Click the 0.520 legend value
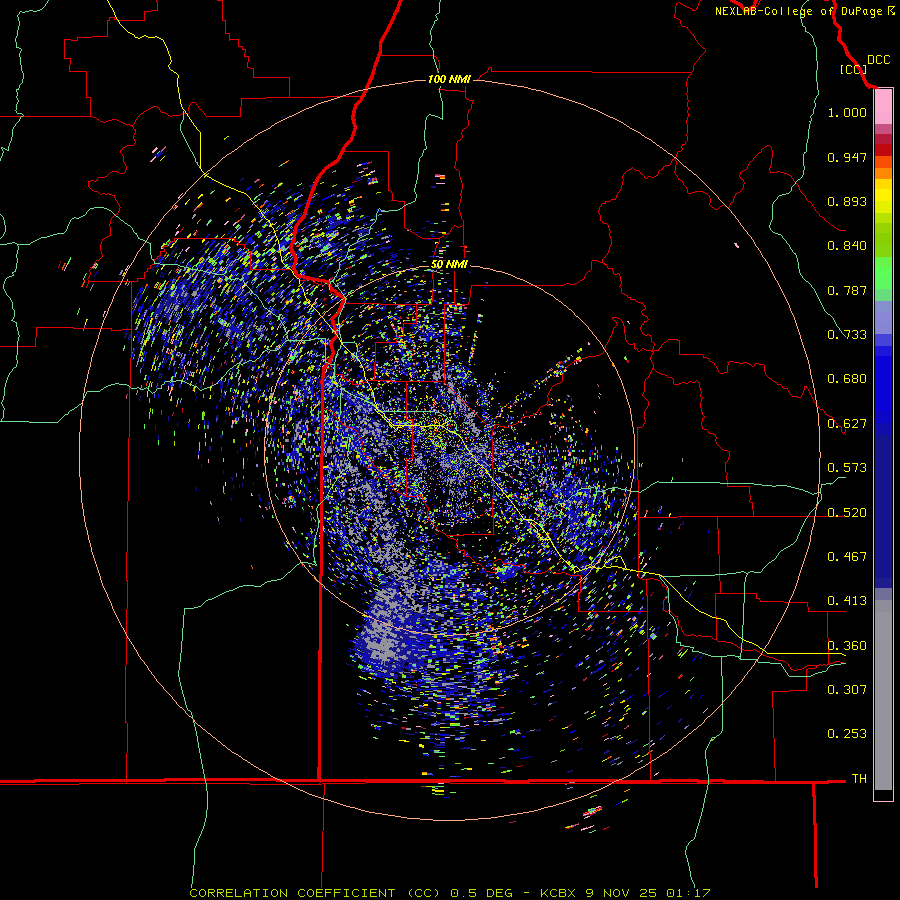900x900 pixels. 847,513
